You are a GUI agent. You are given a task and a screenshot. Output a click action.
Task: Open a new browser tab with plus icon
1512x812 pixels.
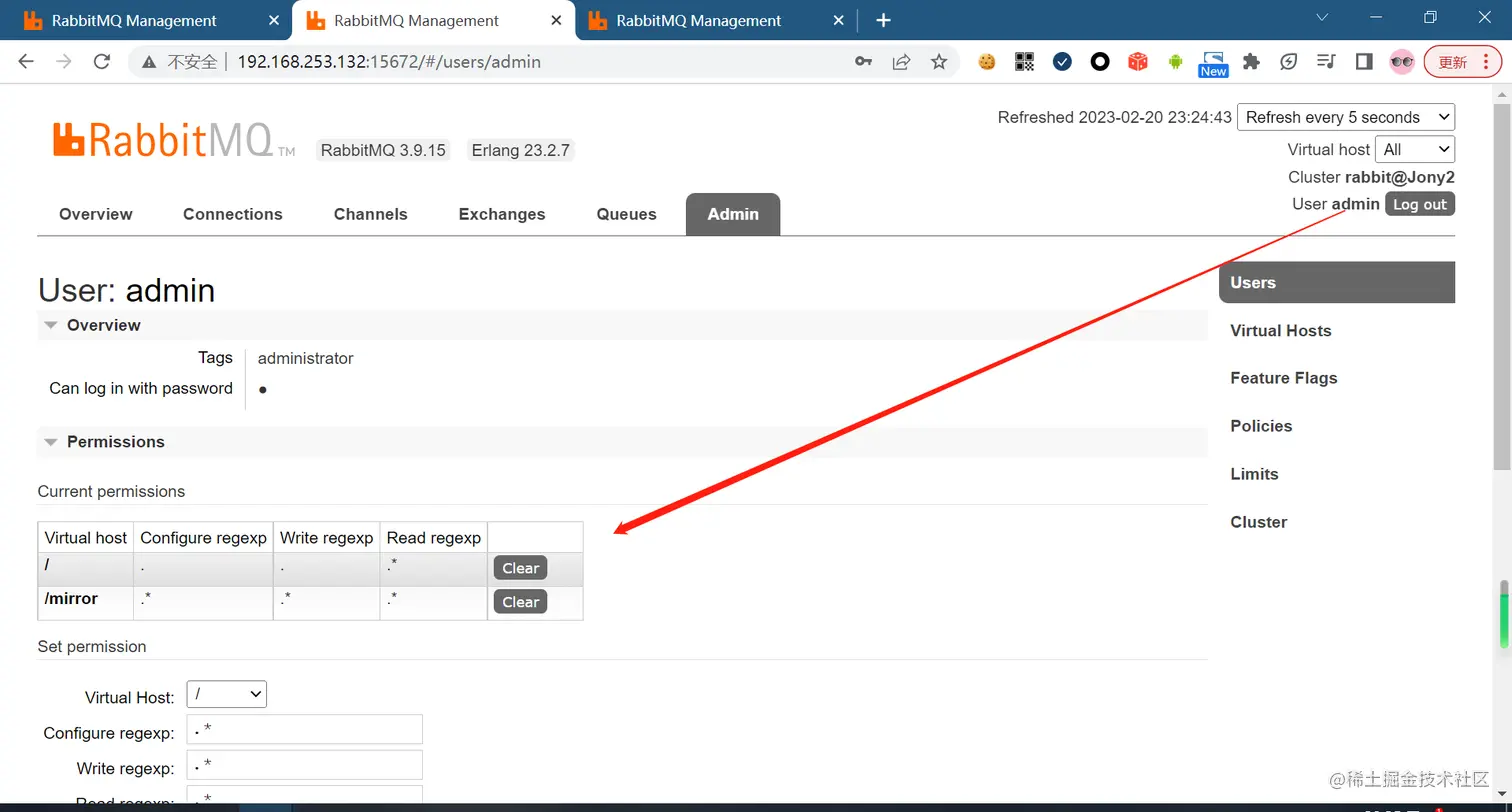click(883, 20)
